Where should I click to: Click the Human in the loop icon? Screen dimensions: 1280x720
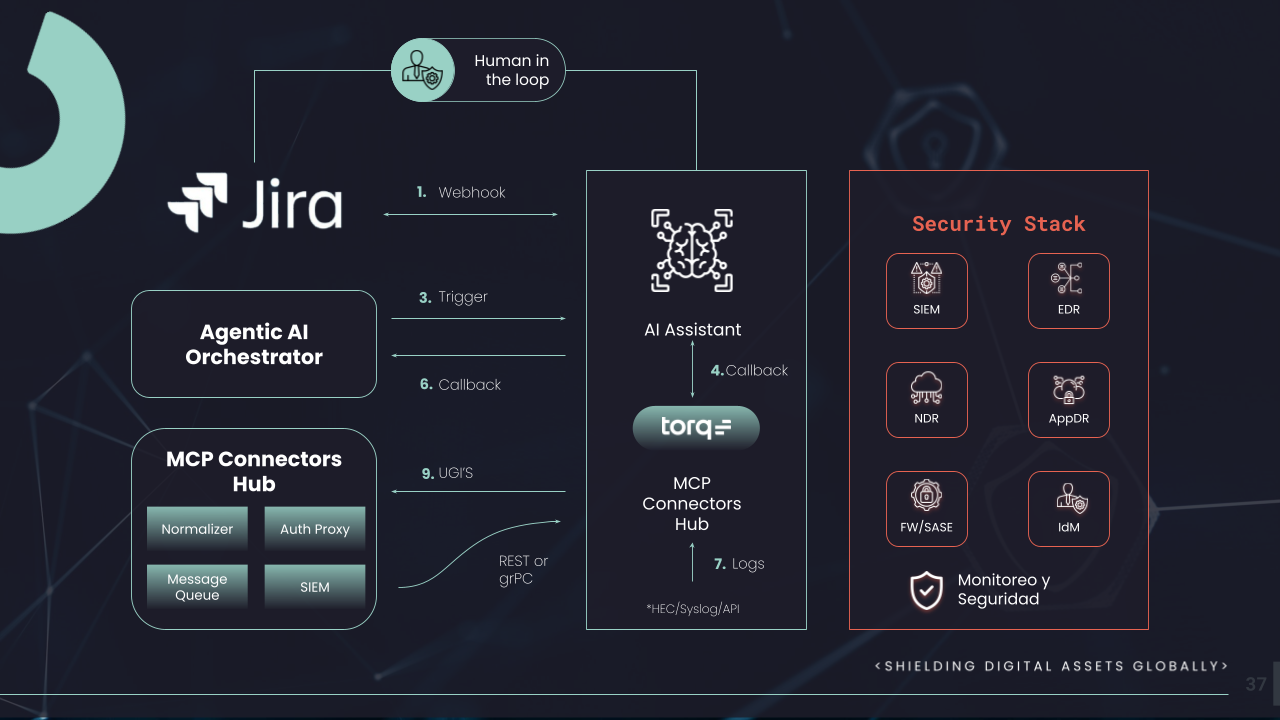point(421,70)
